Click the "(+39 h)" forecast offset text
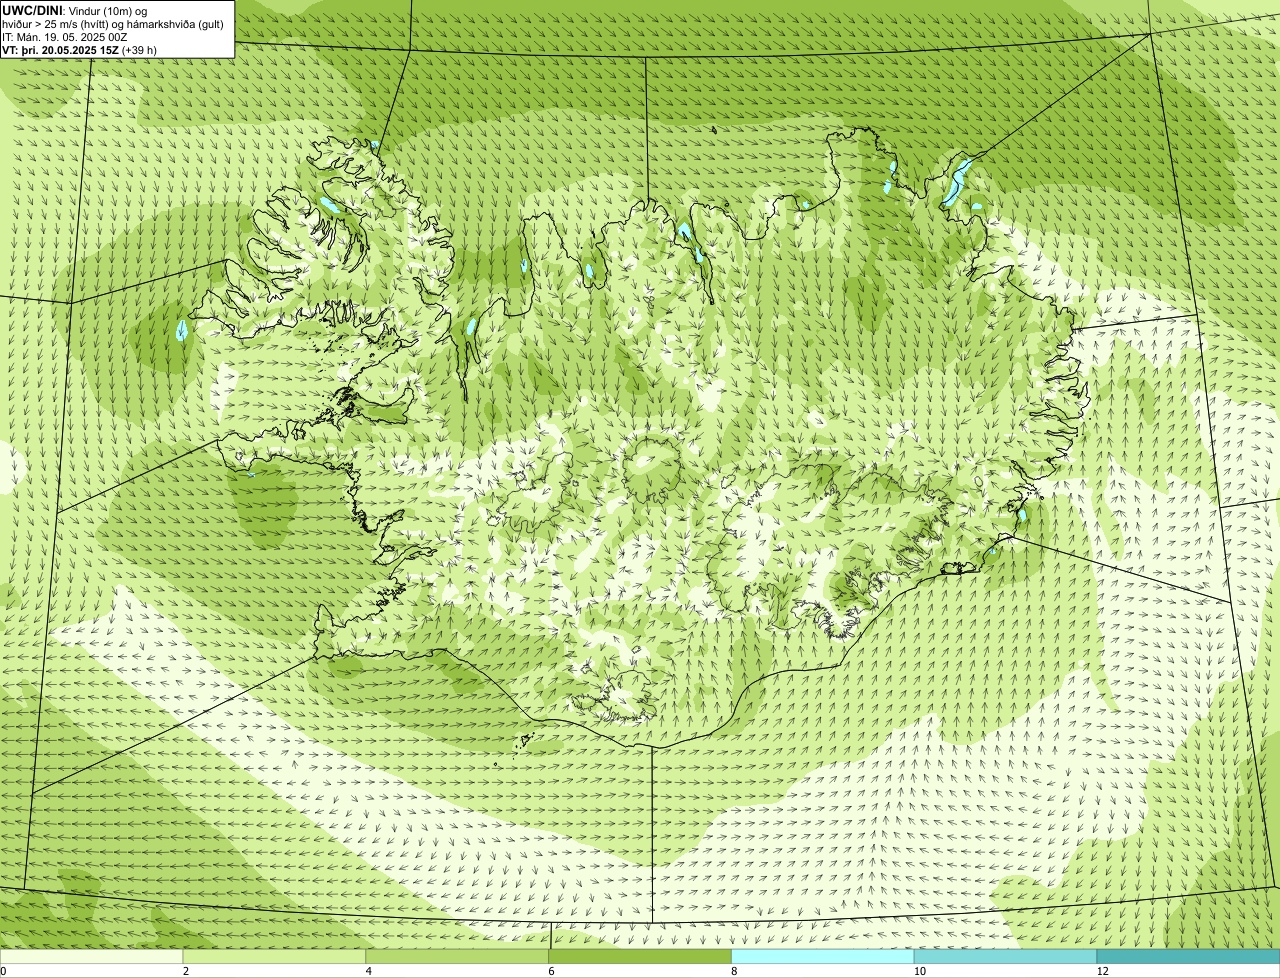The image size is (1280, 978). click(139, 50)
